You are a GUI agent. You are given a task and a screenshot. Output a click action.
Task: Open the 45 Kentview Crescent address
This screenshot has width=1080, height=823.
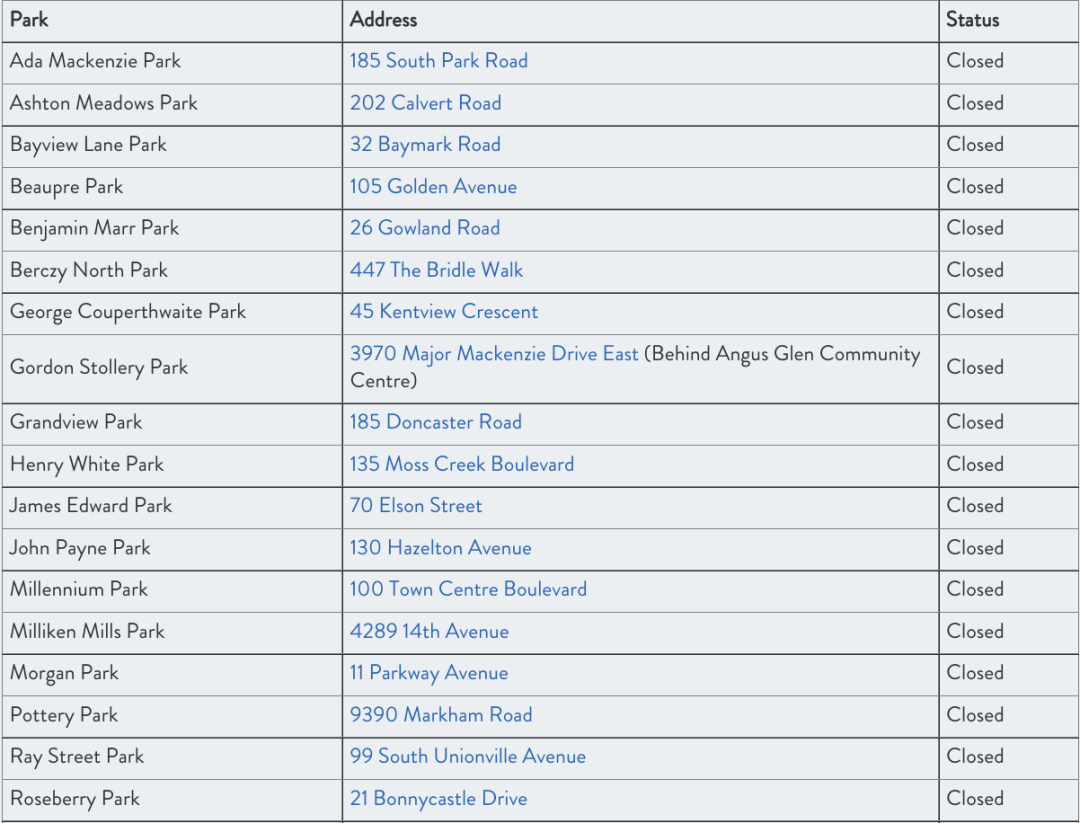pos(443,312)
